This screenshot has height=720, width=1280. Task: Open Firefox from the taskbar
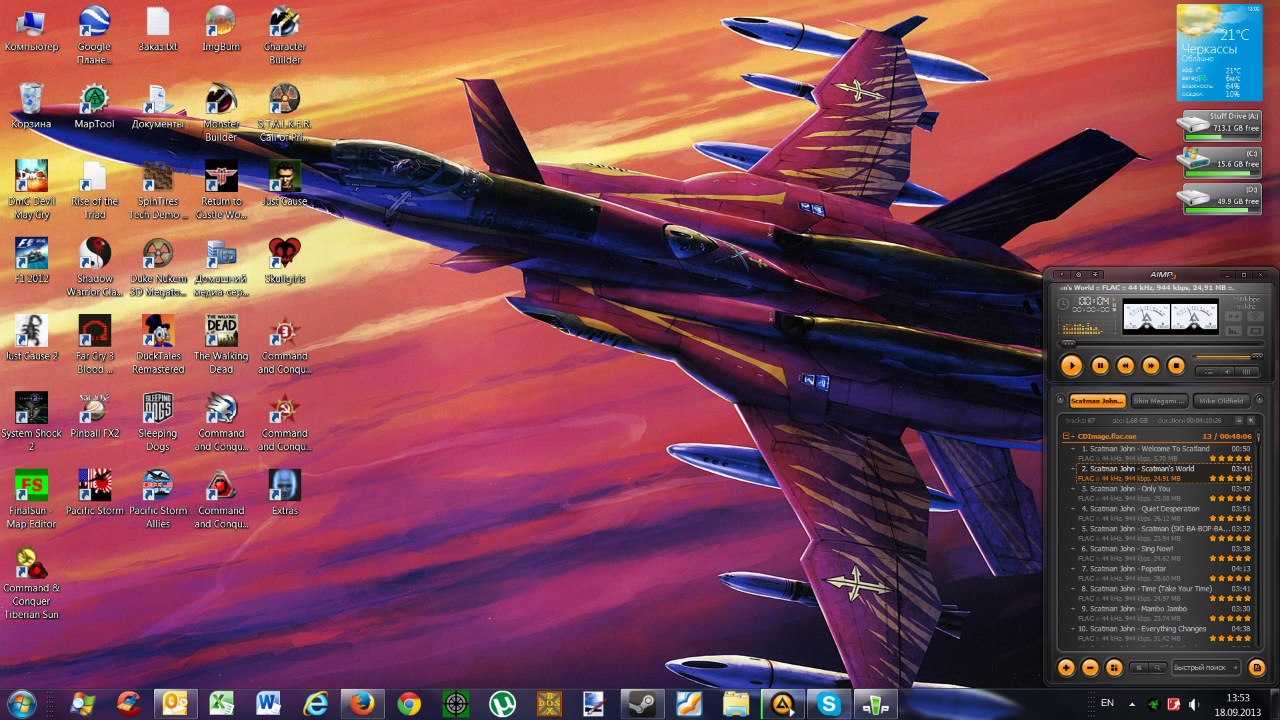click(362, 704)
